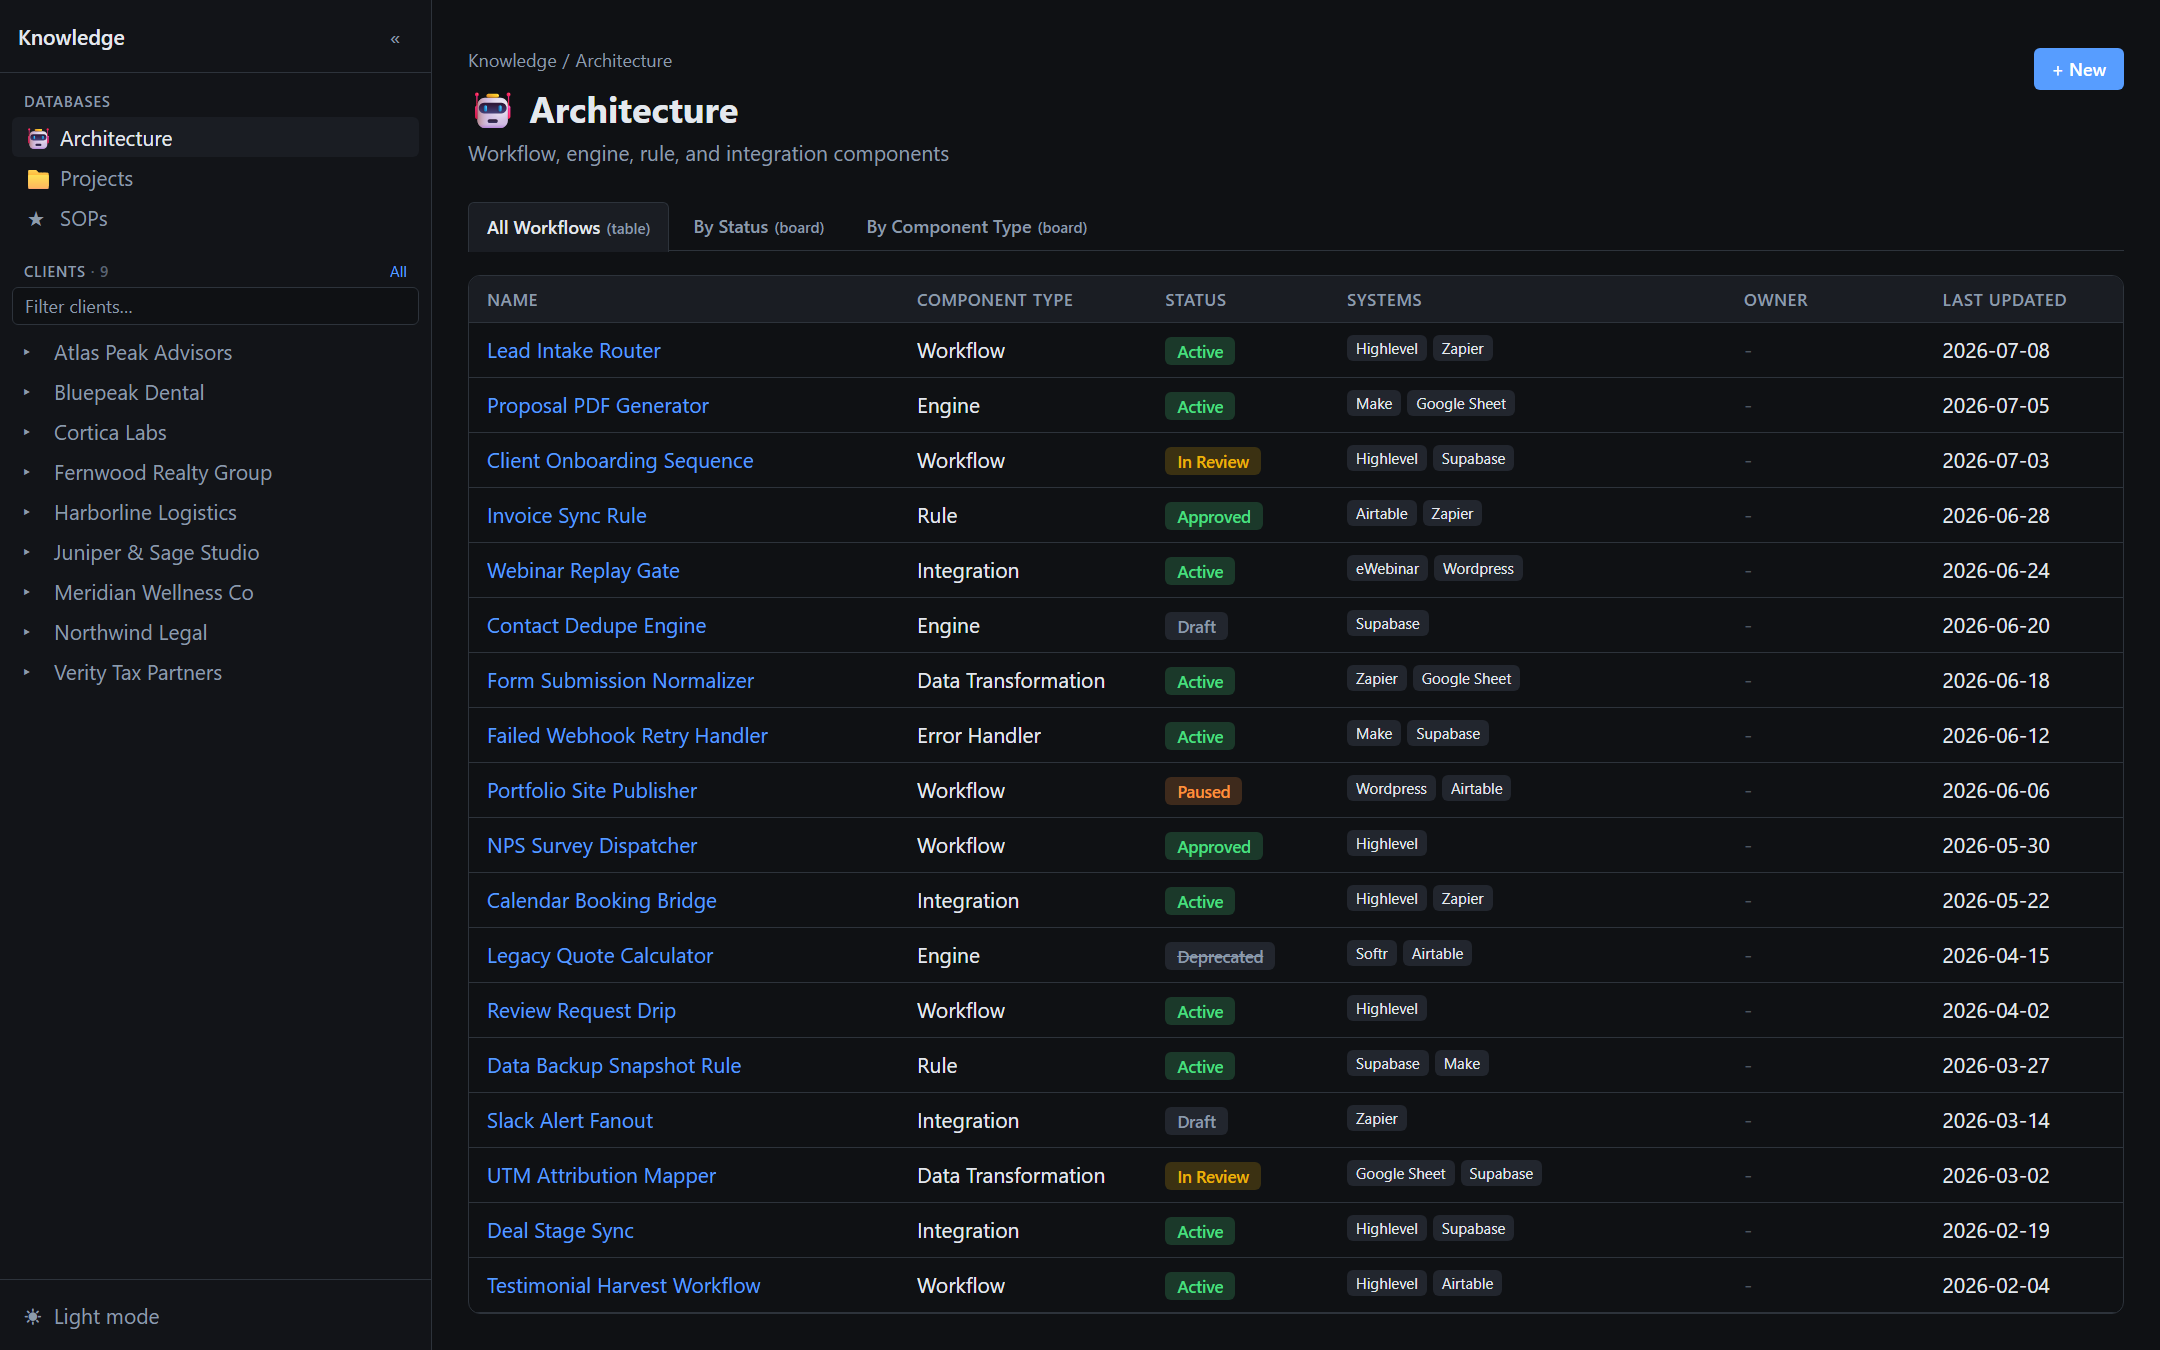Click the Systems column header
The image size is (2160, 1350).
click(1383, 300)
